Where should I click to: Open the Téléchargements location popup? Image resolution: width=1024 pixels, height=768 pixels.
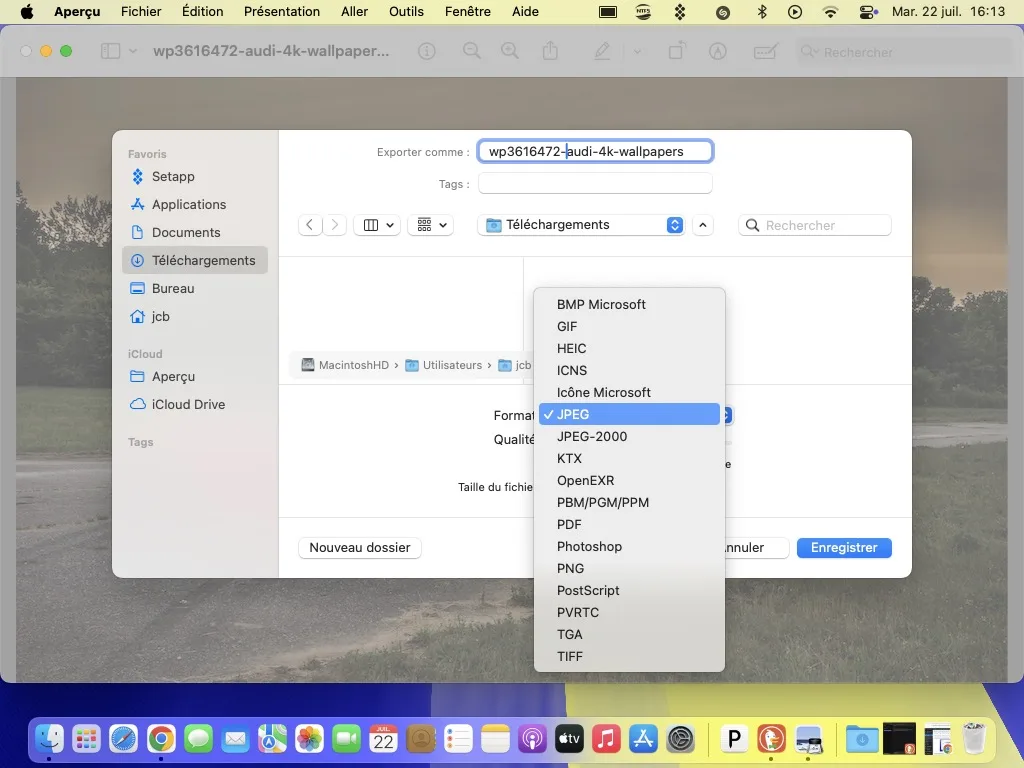tap(581, 225)
